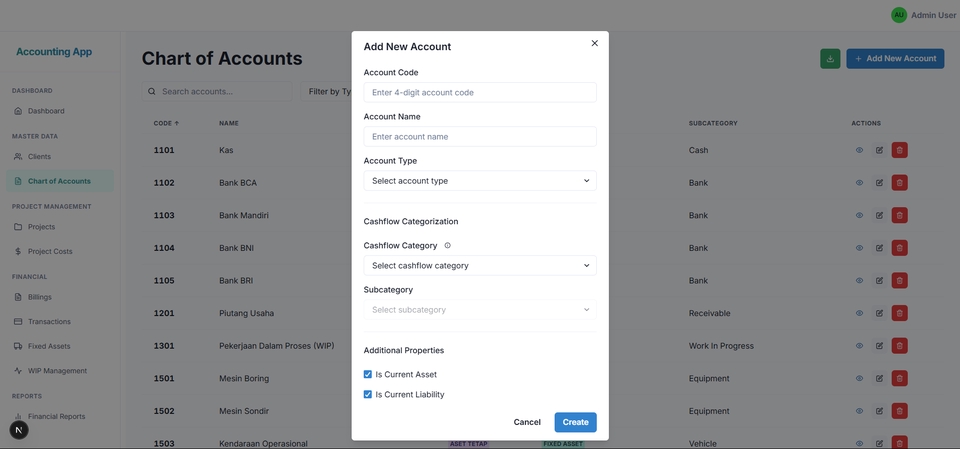This screenshot has width=960, height=449.
Task: Open the Filter by Type dropdown
Action: point(326,92)
